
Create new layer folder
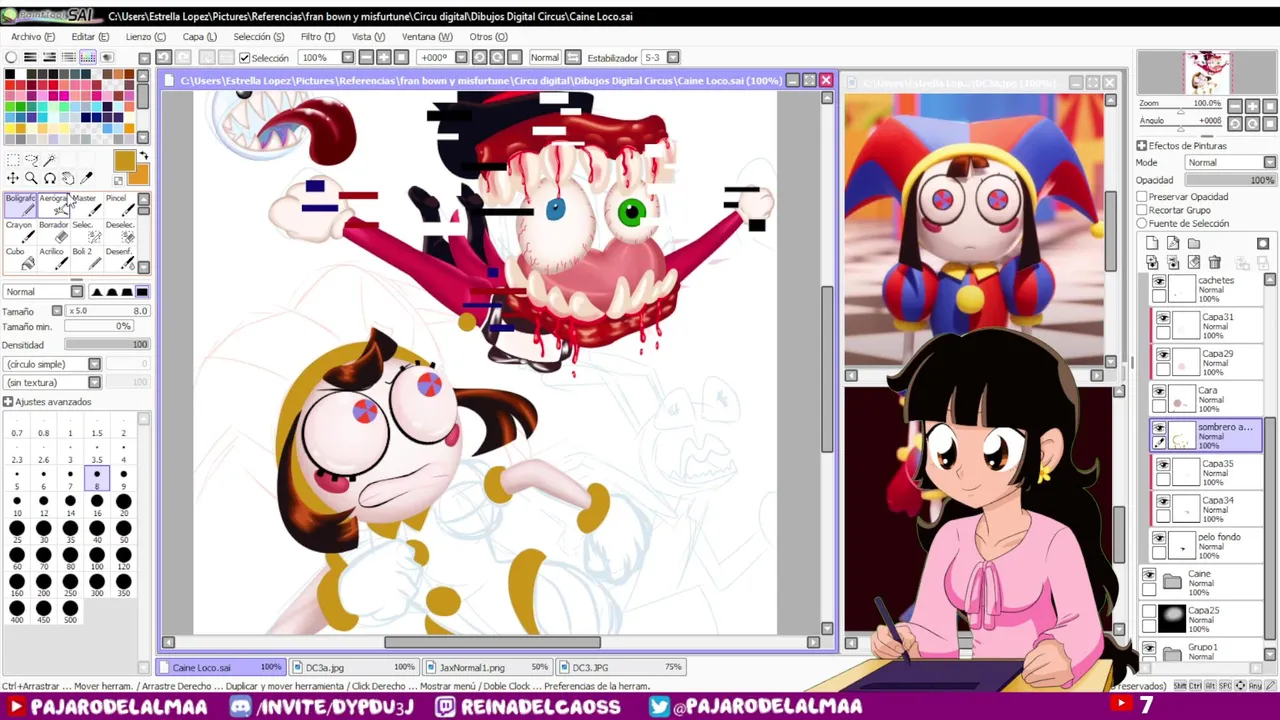(x=1194, y=243)
